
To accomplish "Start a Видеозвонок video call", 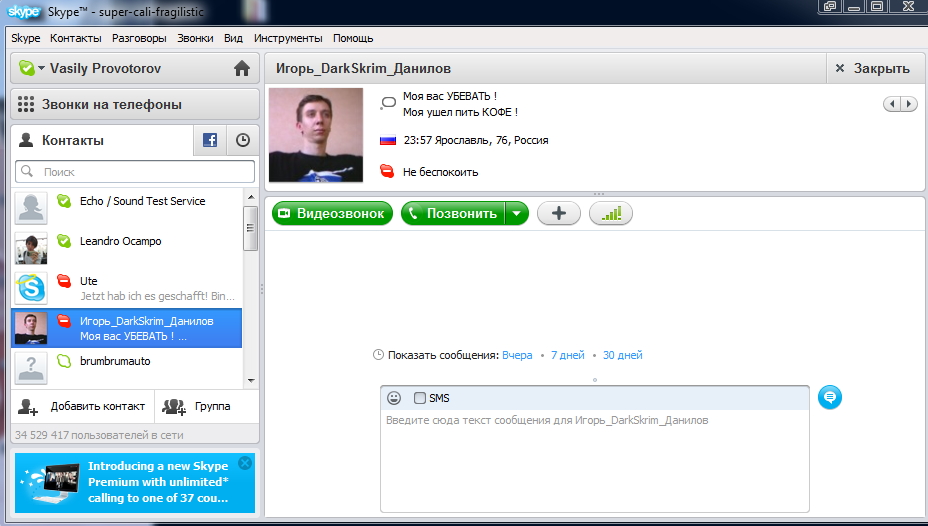I will pos(333,214).
